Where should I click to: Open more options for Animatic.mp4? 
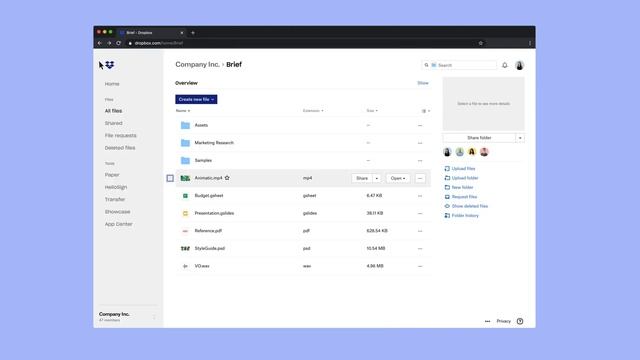(x=420, y=178)
